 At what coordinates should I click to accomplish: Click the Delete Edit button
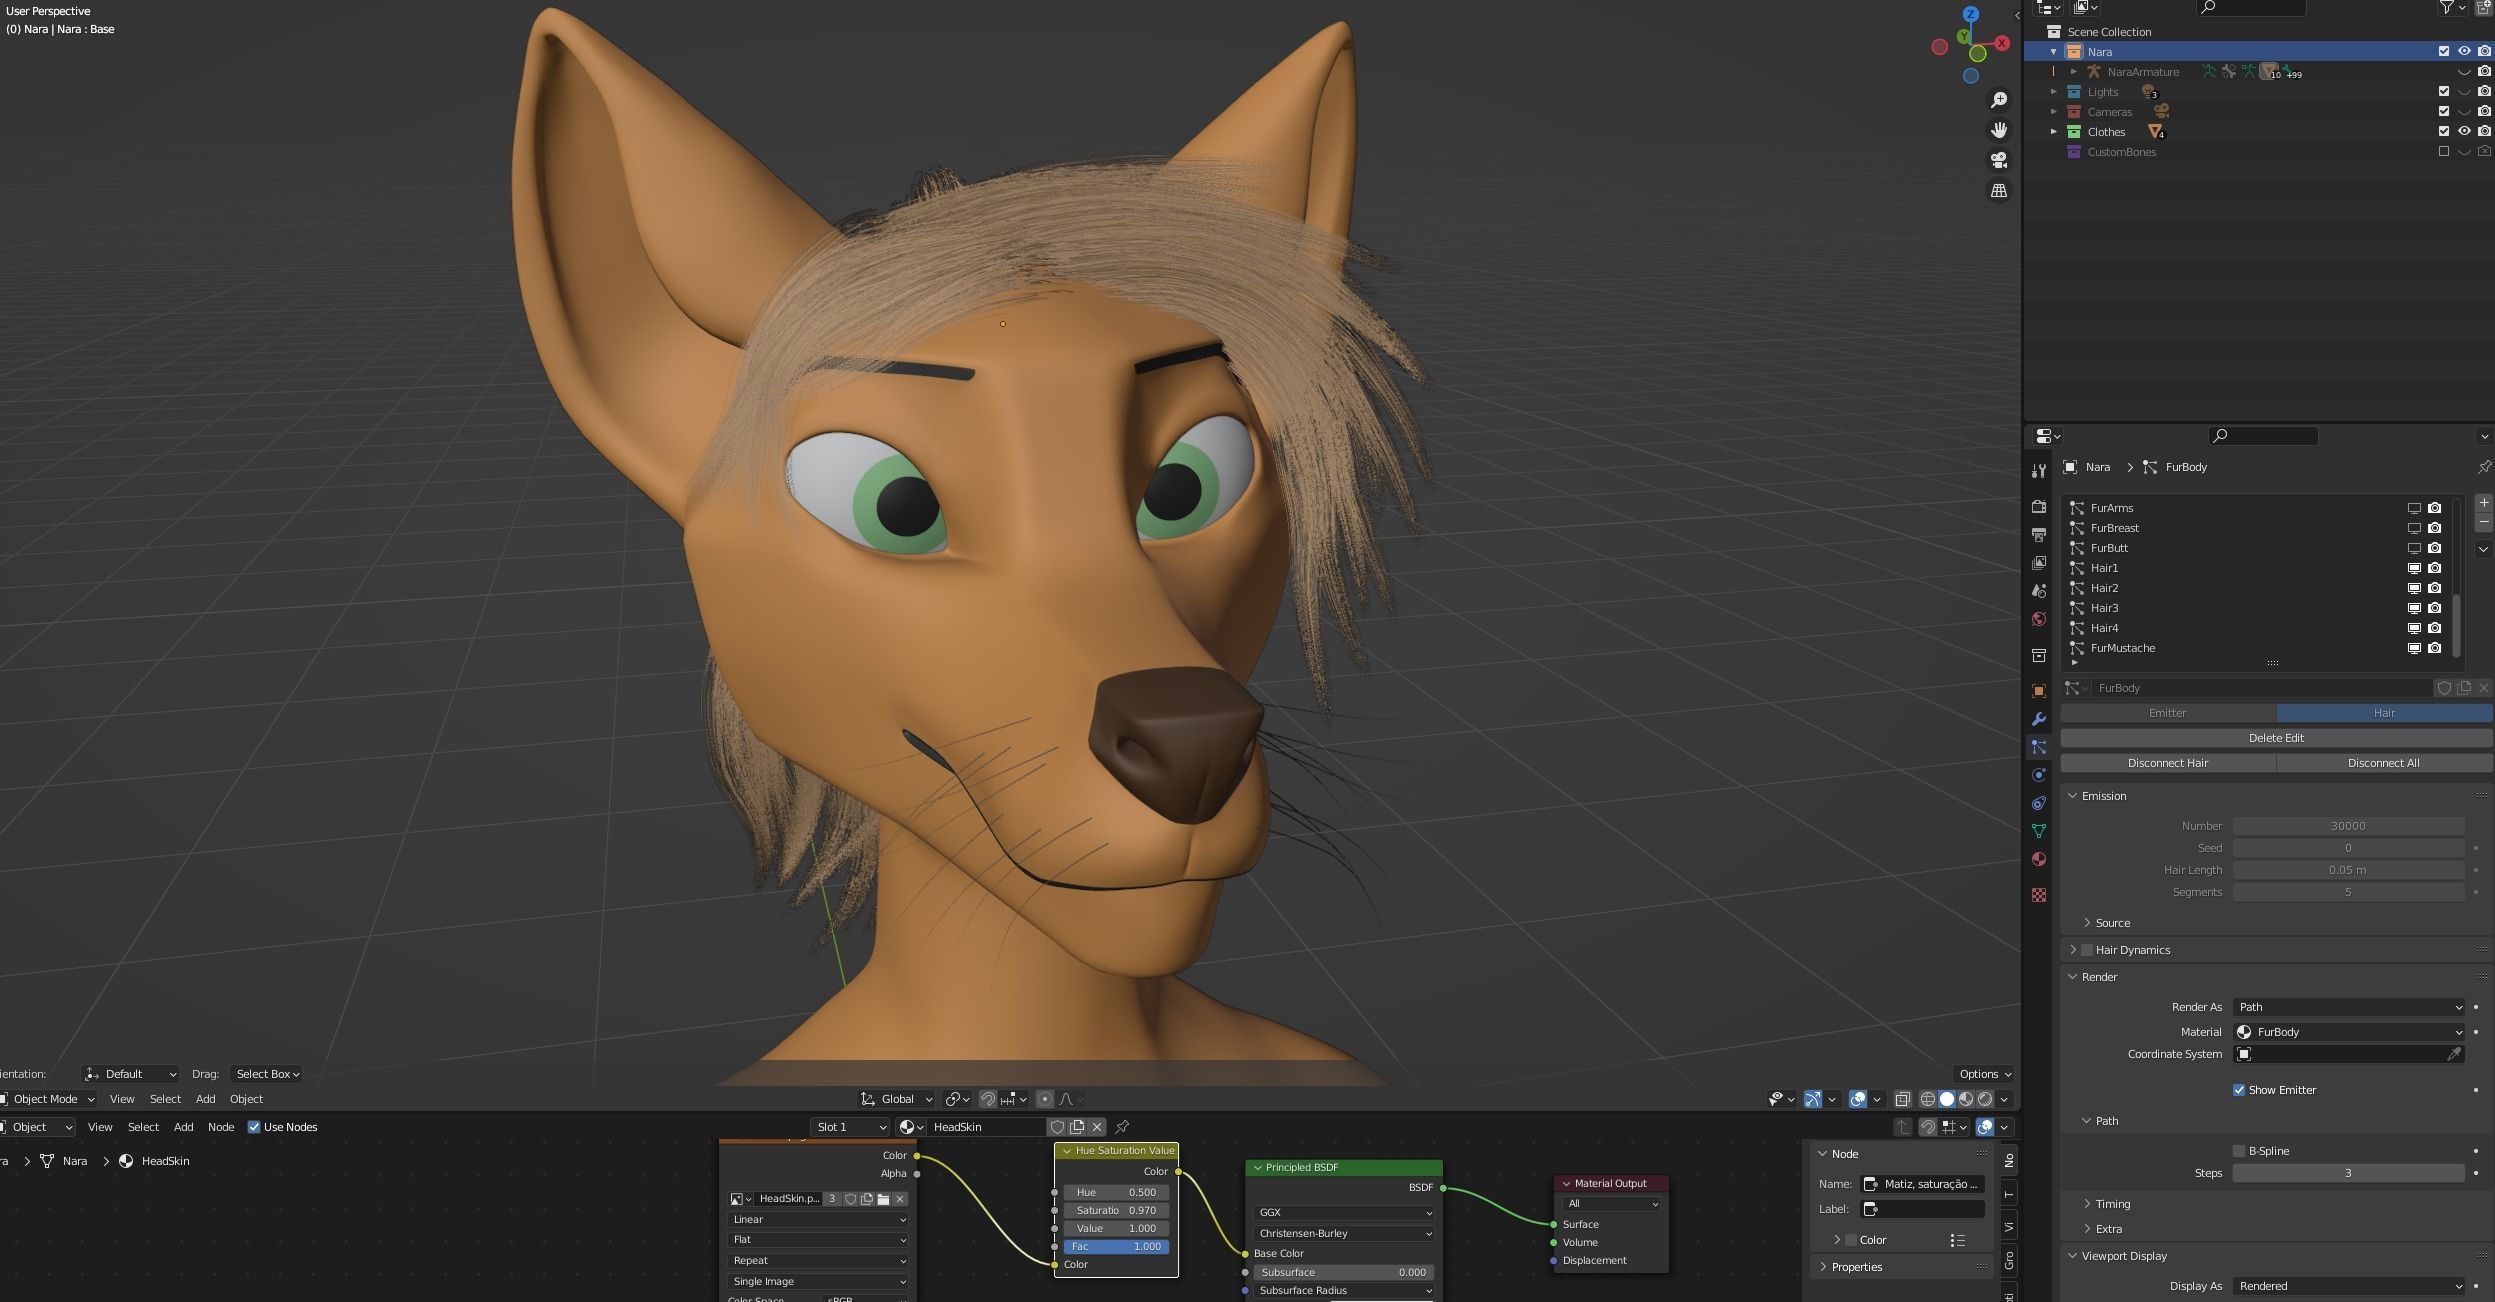2276,738
